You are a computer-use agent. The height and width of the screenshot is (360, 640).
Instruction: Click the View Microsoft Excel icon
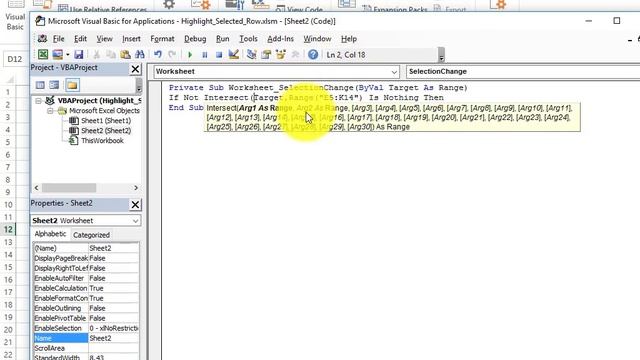coord(43,54)
